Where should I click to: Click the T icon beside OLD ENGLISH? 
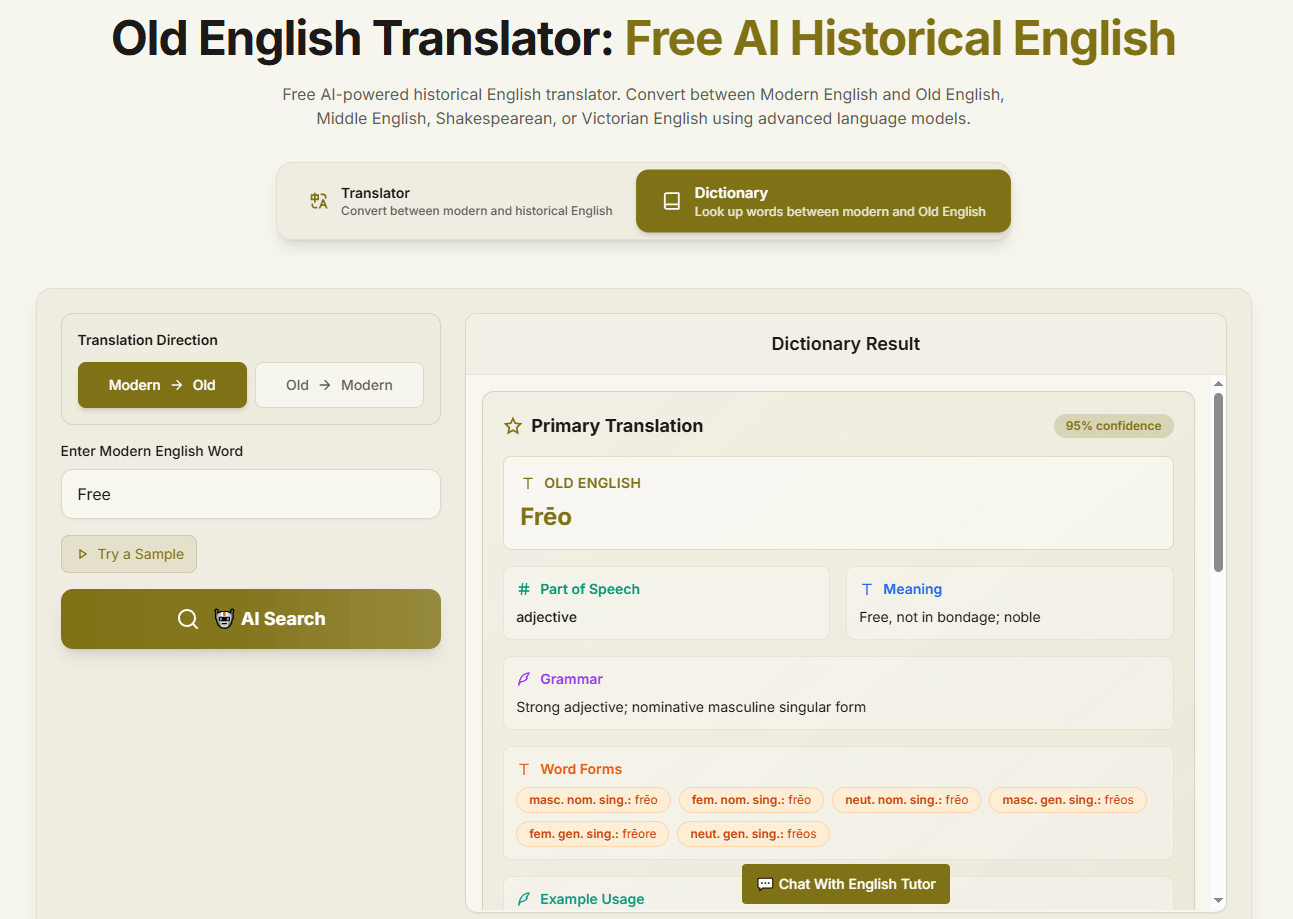(528, 483)
